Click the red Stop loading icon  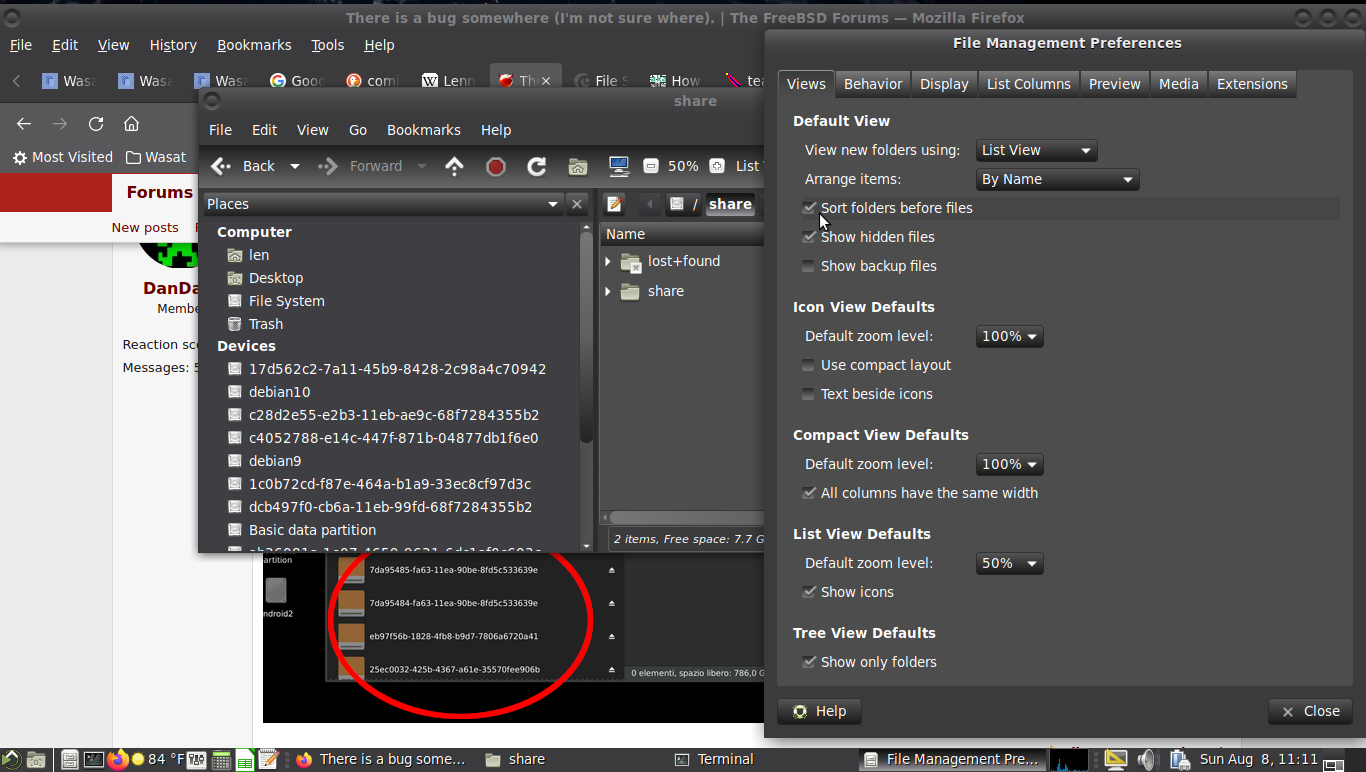[495, 167]
